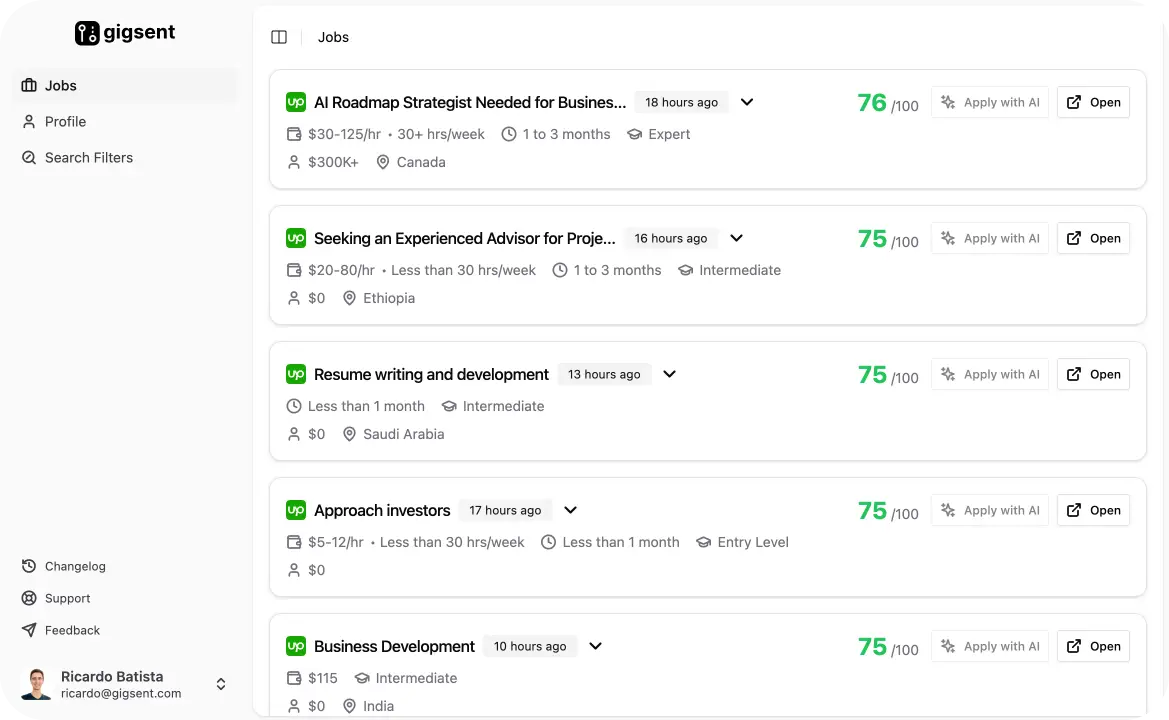Open the Resume writing and development job
The image size is (1169, 720).
pos(1093,374)
